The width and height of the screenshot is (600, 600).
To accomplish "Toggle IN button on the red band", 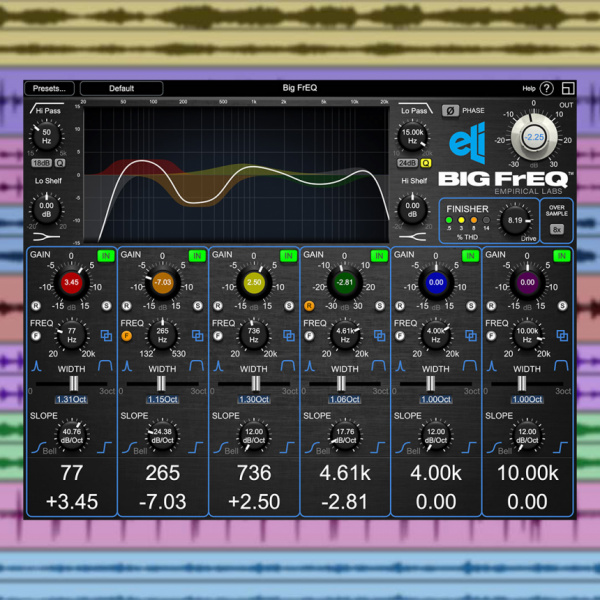I will [x=106, y=256].
